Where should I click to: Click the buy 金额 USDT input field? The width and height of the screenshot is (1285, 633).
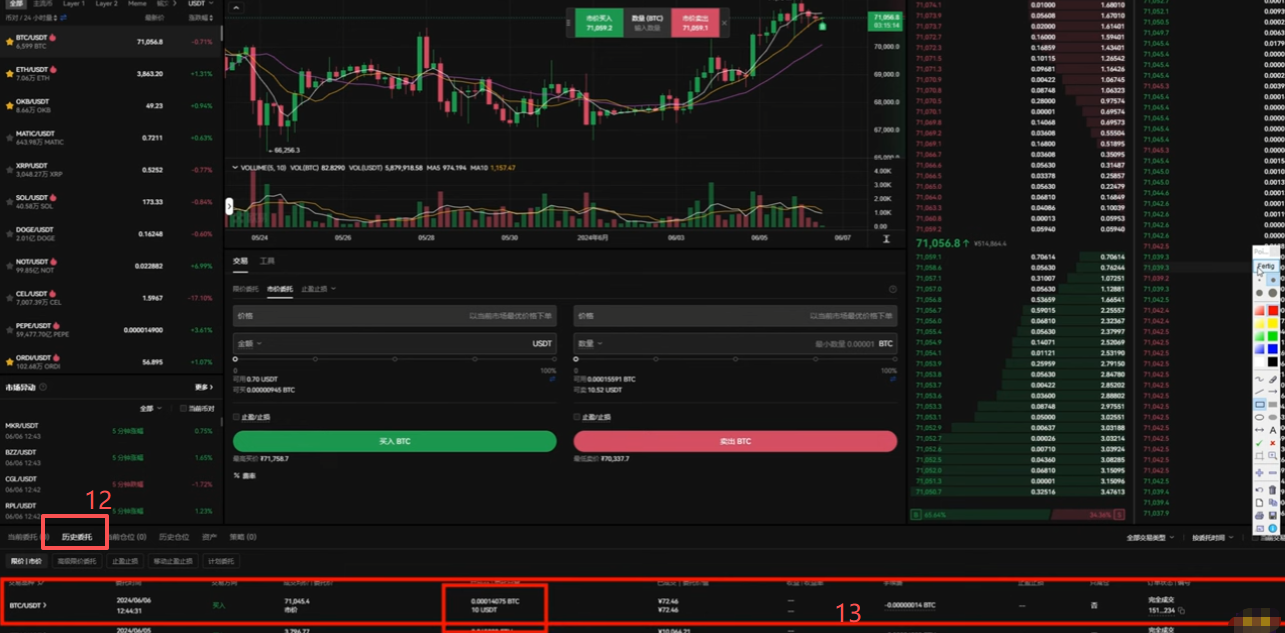pyautogui.click(x=394, y=343)
